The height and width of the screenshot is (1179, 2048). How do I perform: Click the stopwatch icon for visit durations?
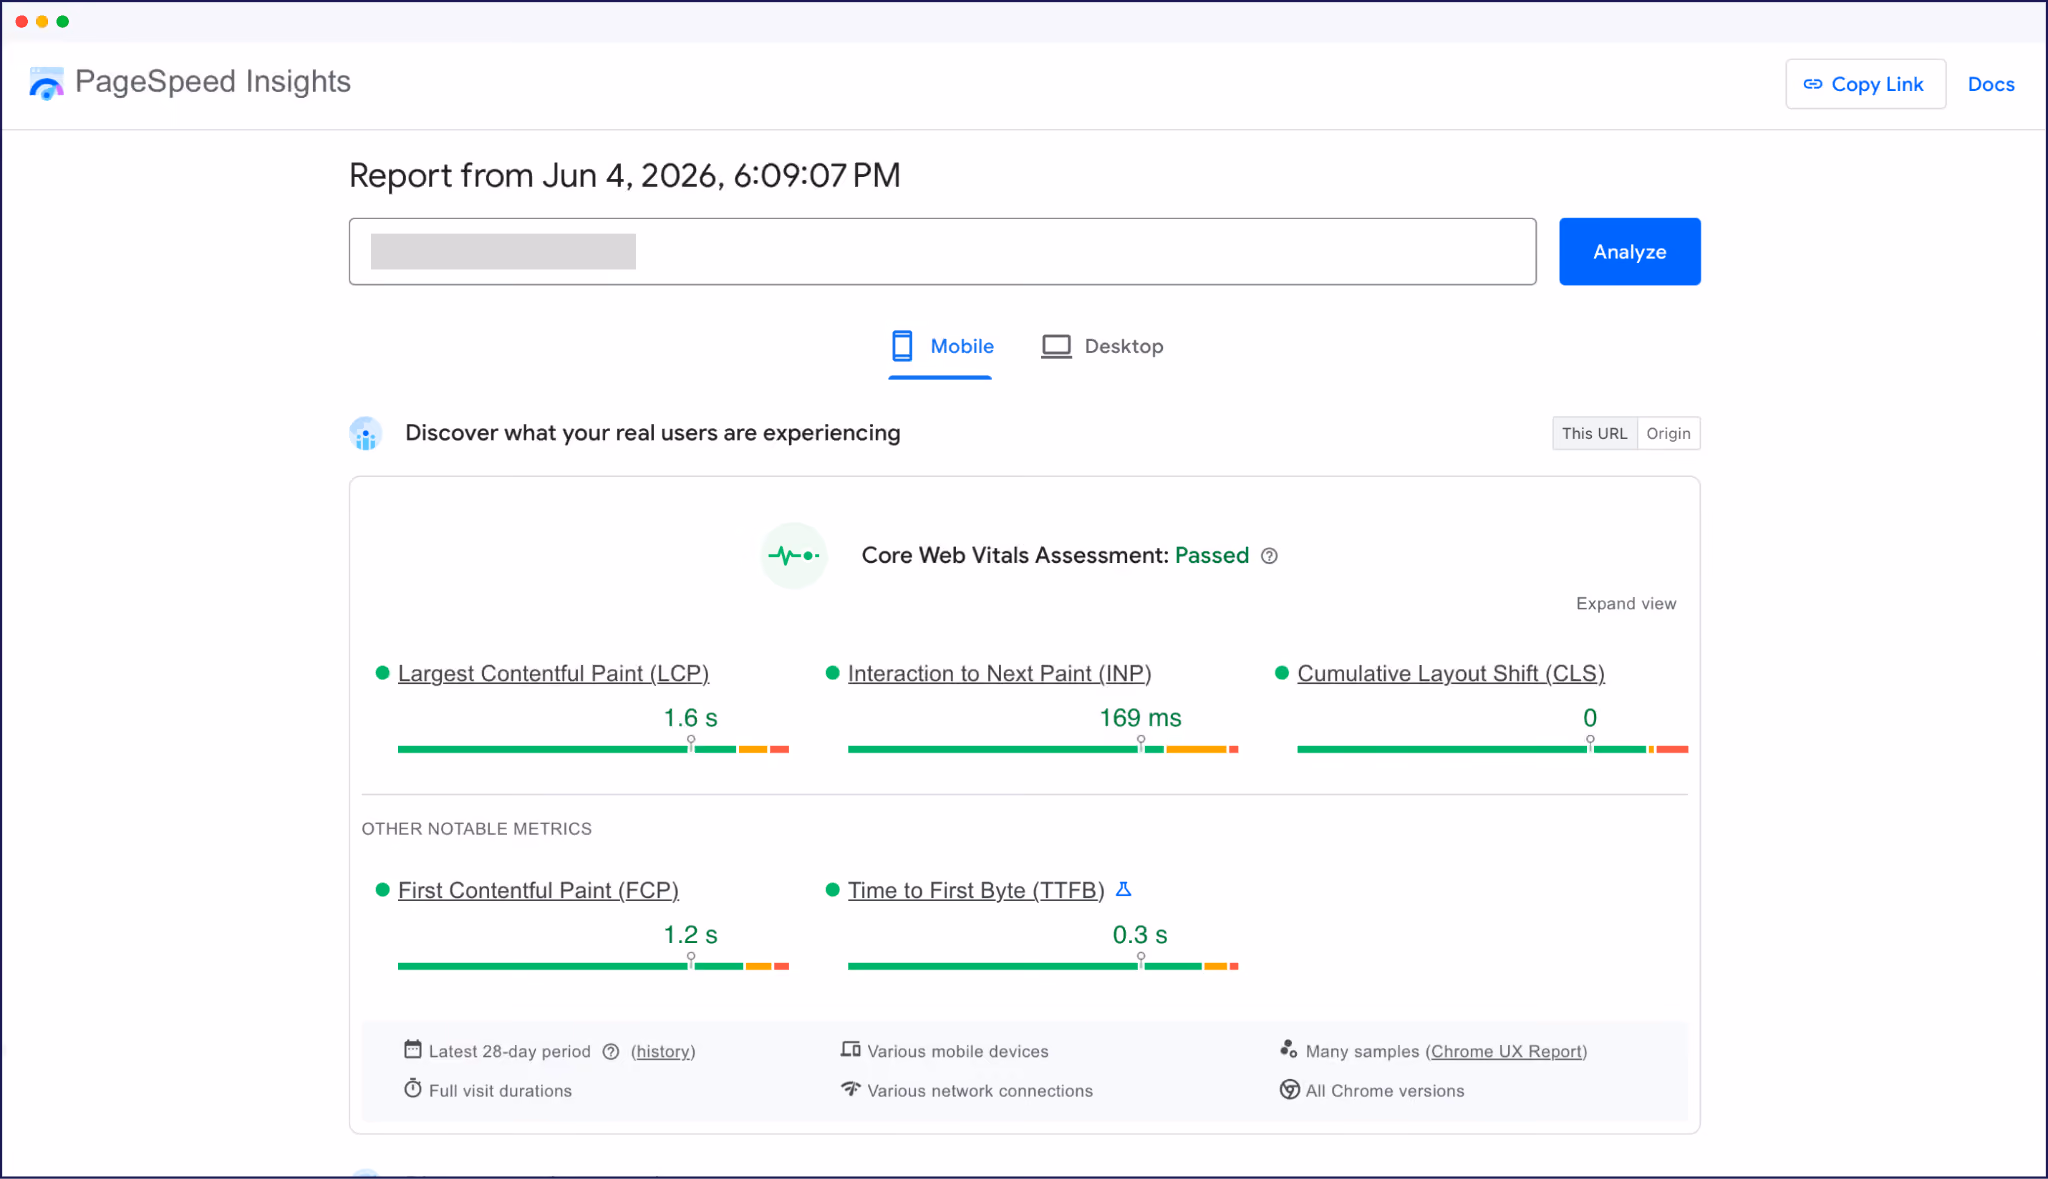pyautogui.click(x=413, y=1088)
